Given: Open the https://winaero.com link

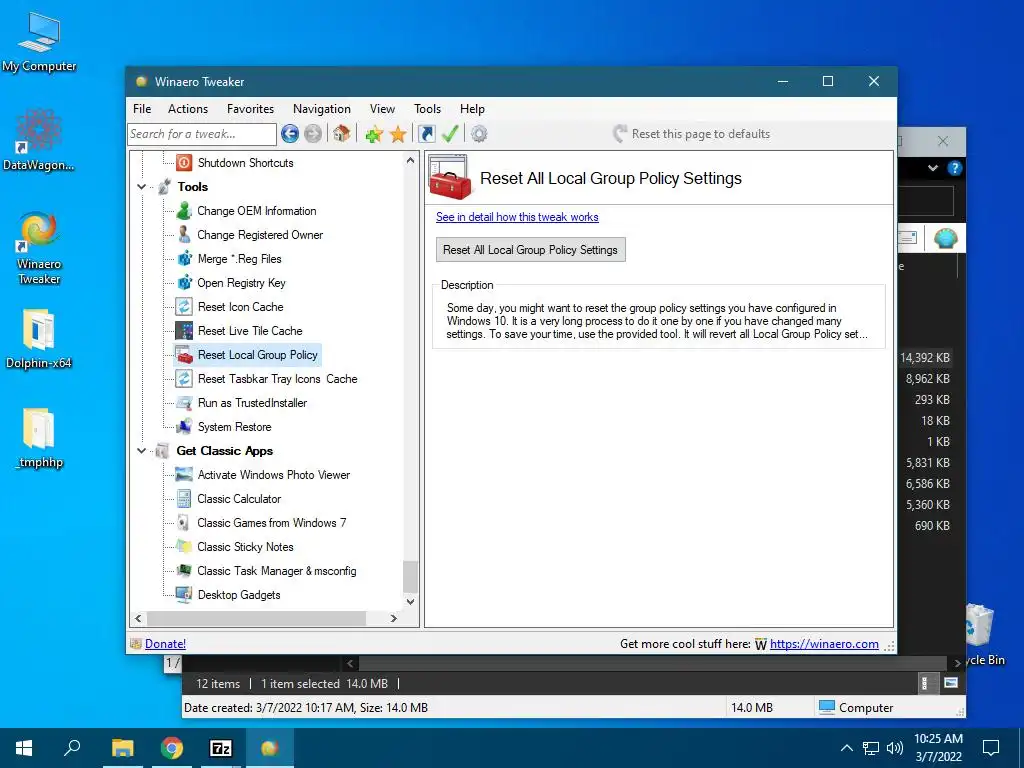Looking at the screenshot, I should [x=824, y=644].
